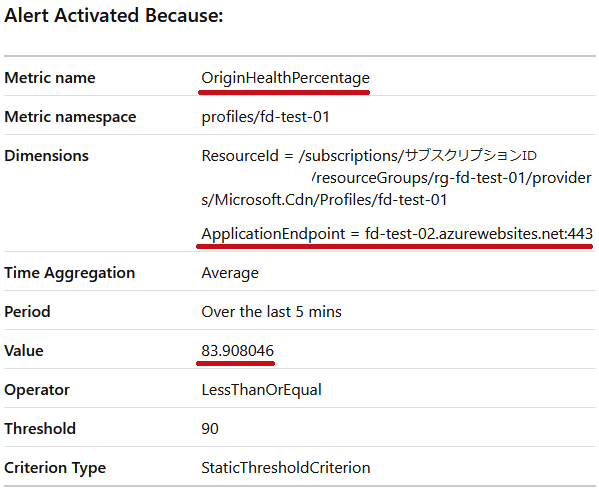Select the OriginHealthPercentage metric name value
Viewport: 599px width, 491px height.
tap(285, 78)
